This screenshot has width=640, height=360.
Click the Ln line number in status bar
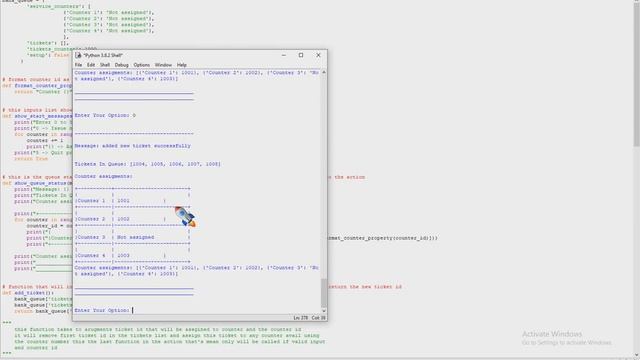pyautogui.click(x=300, y=318)
